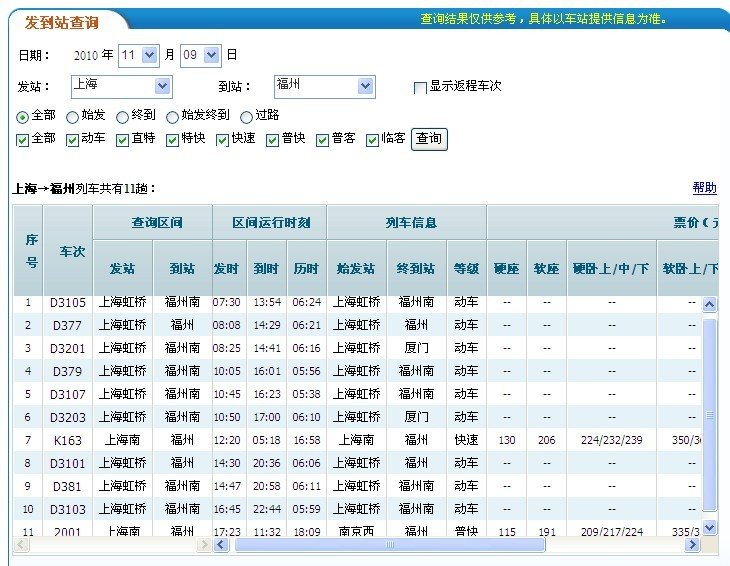Click the vertical scrollbar thumb of the table
Screen dimensions: 730x566
(709, 414)
